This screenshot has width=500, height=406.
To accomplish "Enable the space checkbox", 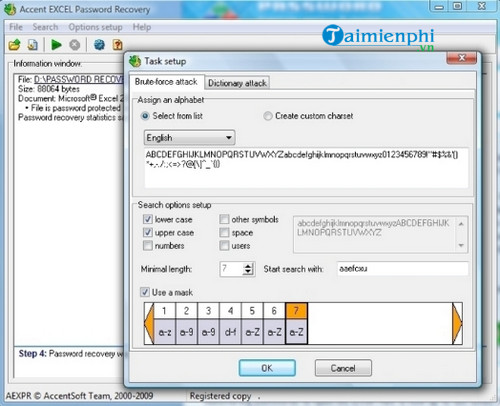I will (x=224, y=232).
